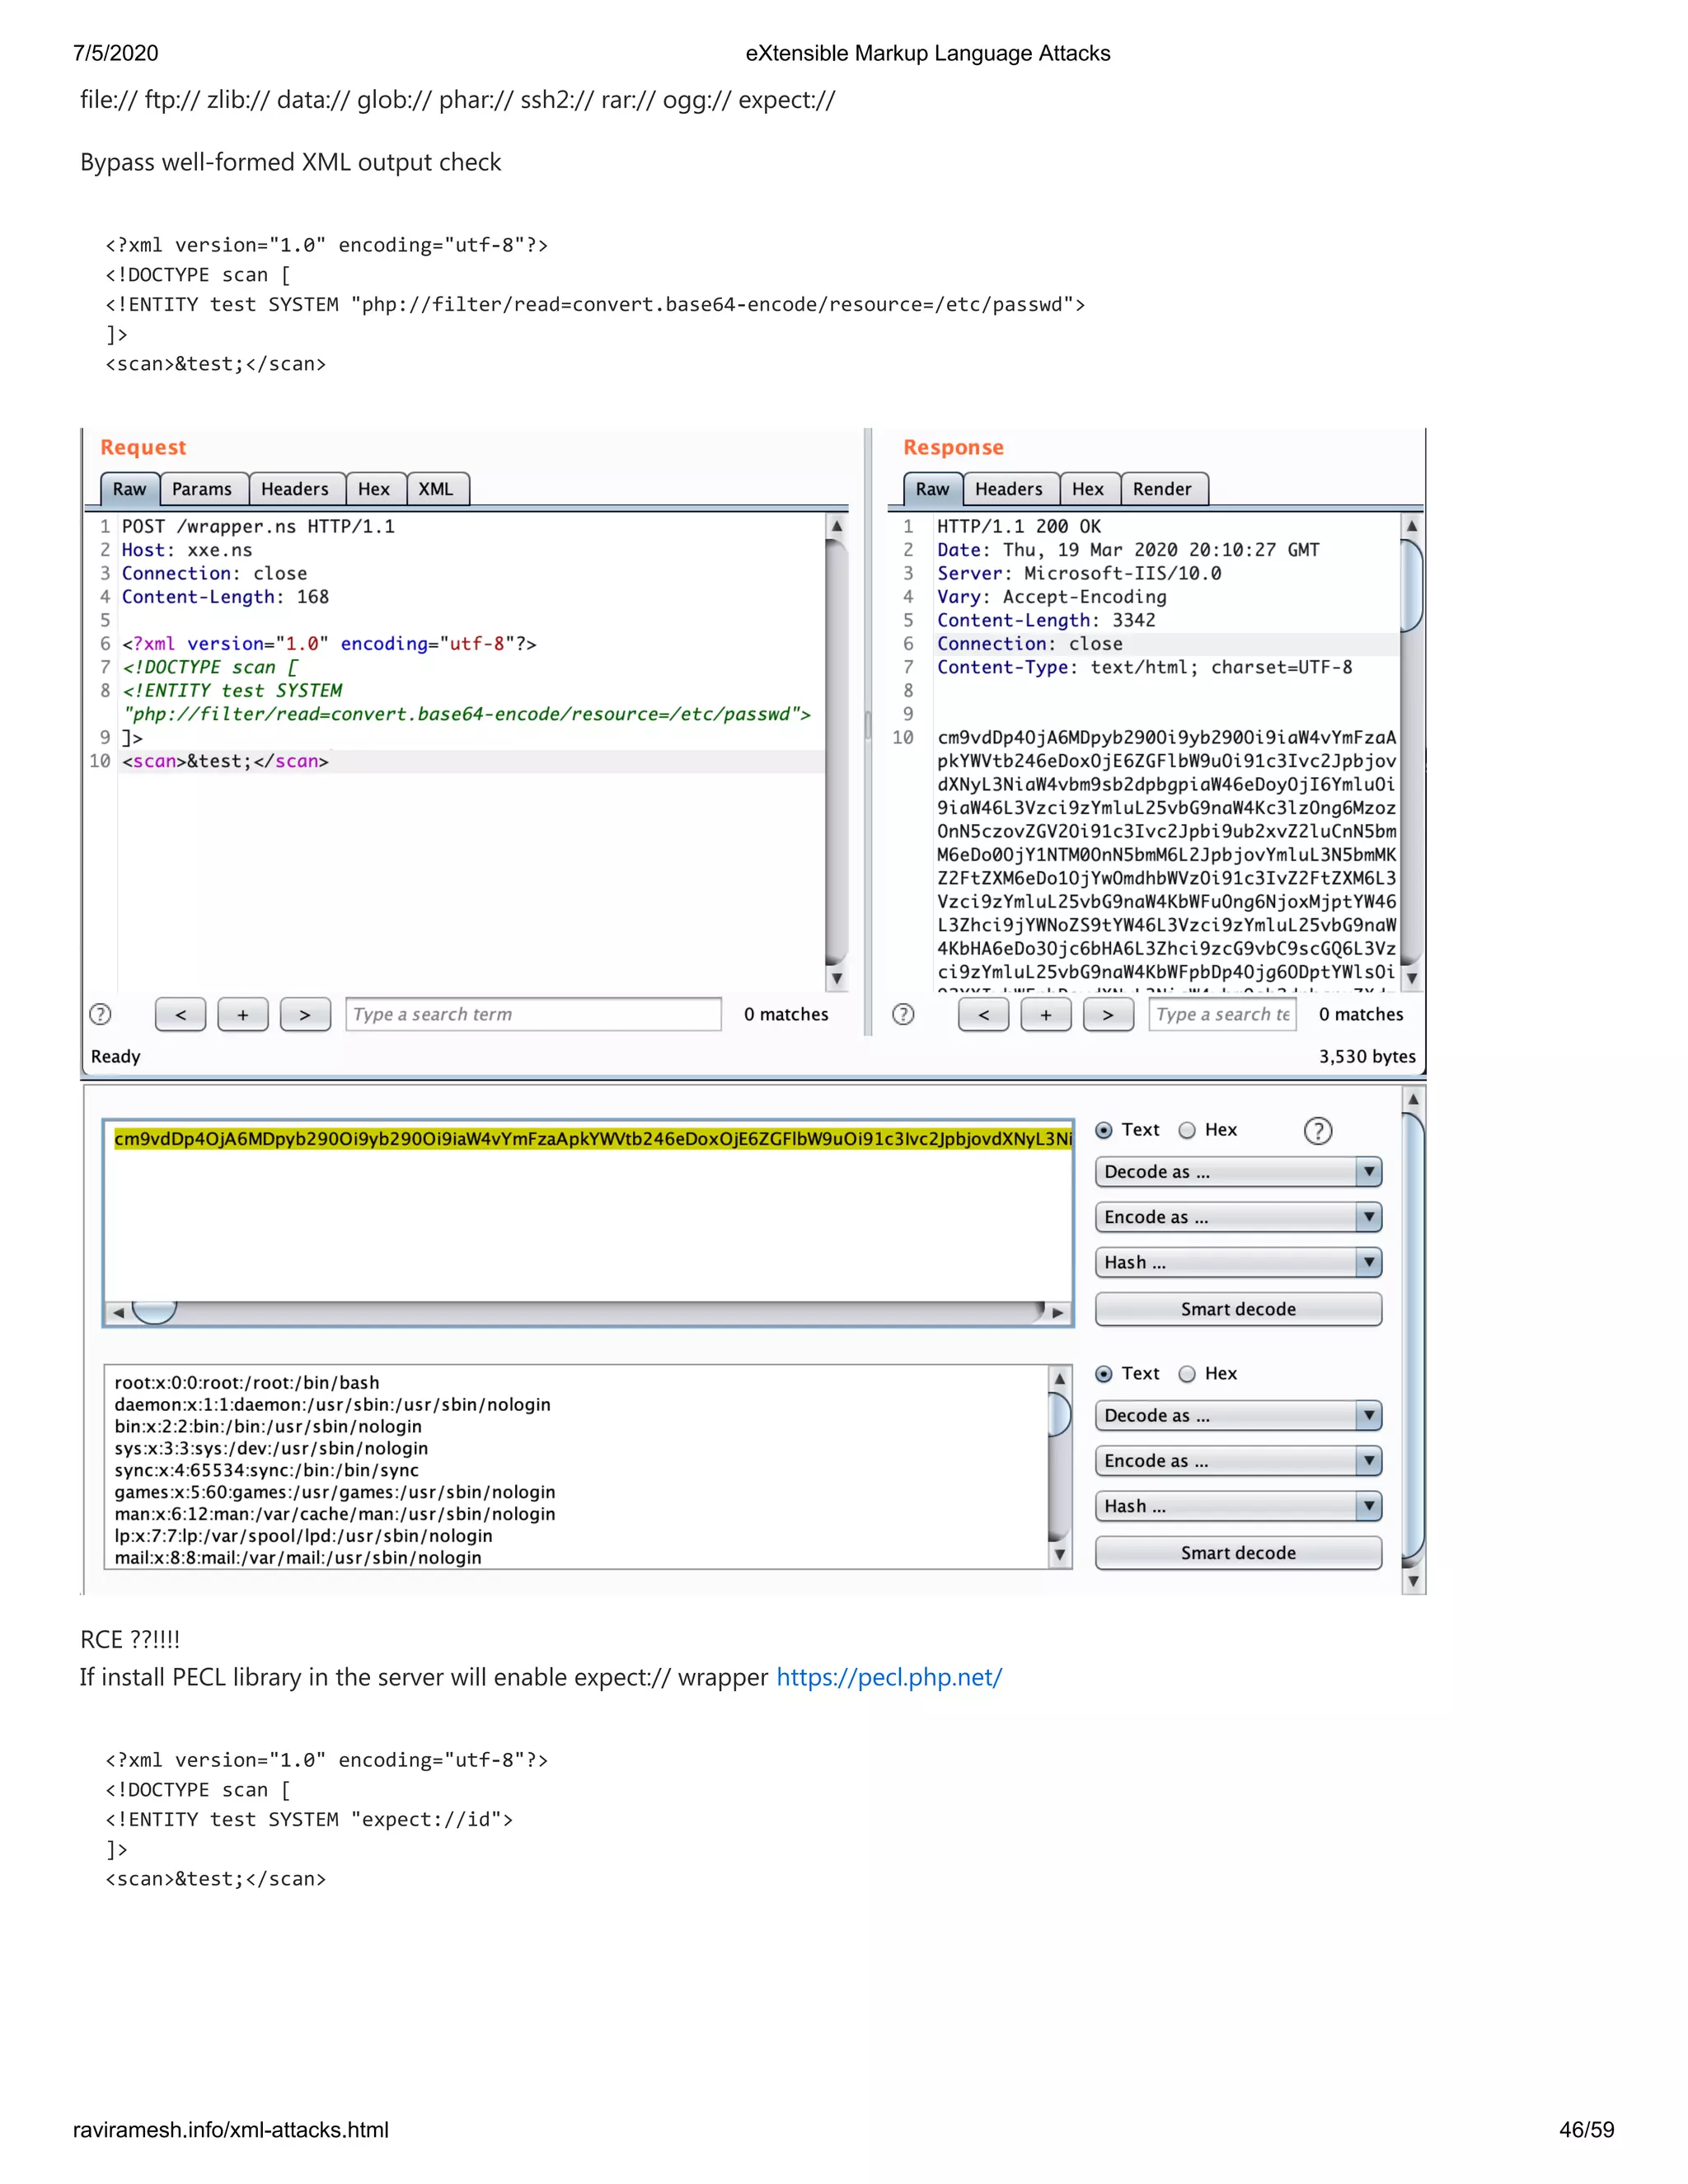Click decoded output vertical scrollbar thumb
The image size is (1688, 2184).
pos(1060,1414)
